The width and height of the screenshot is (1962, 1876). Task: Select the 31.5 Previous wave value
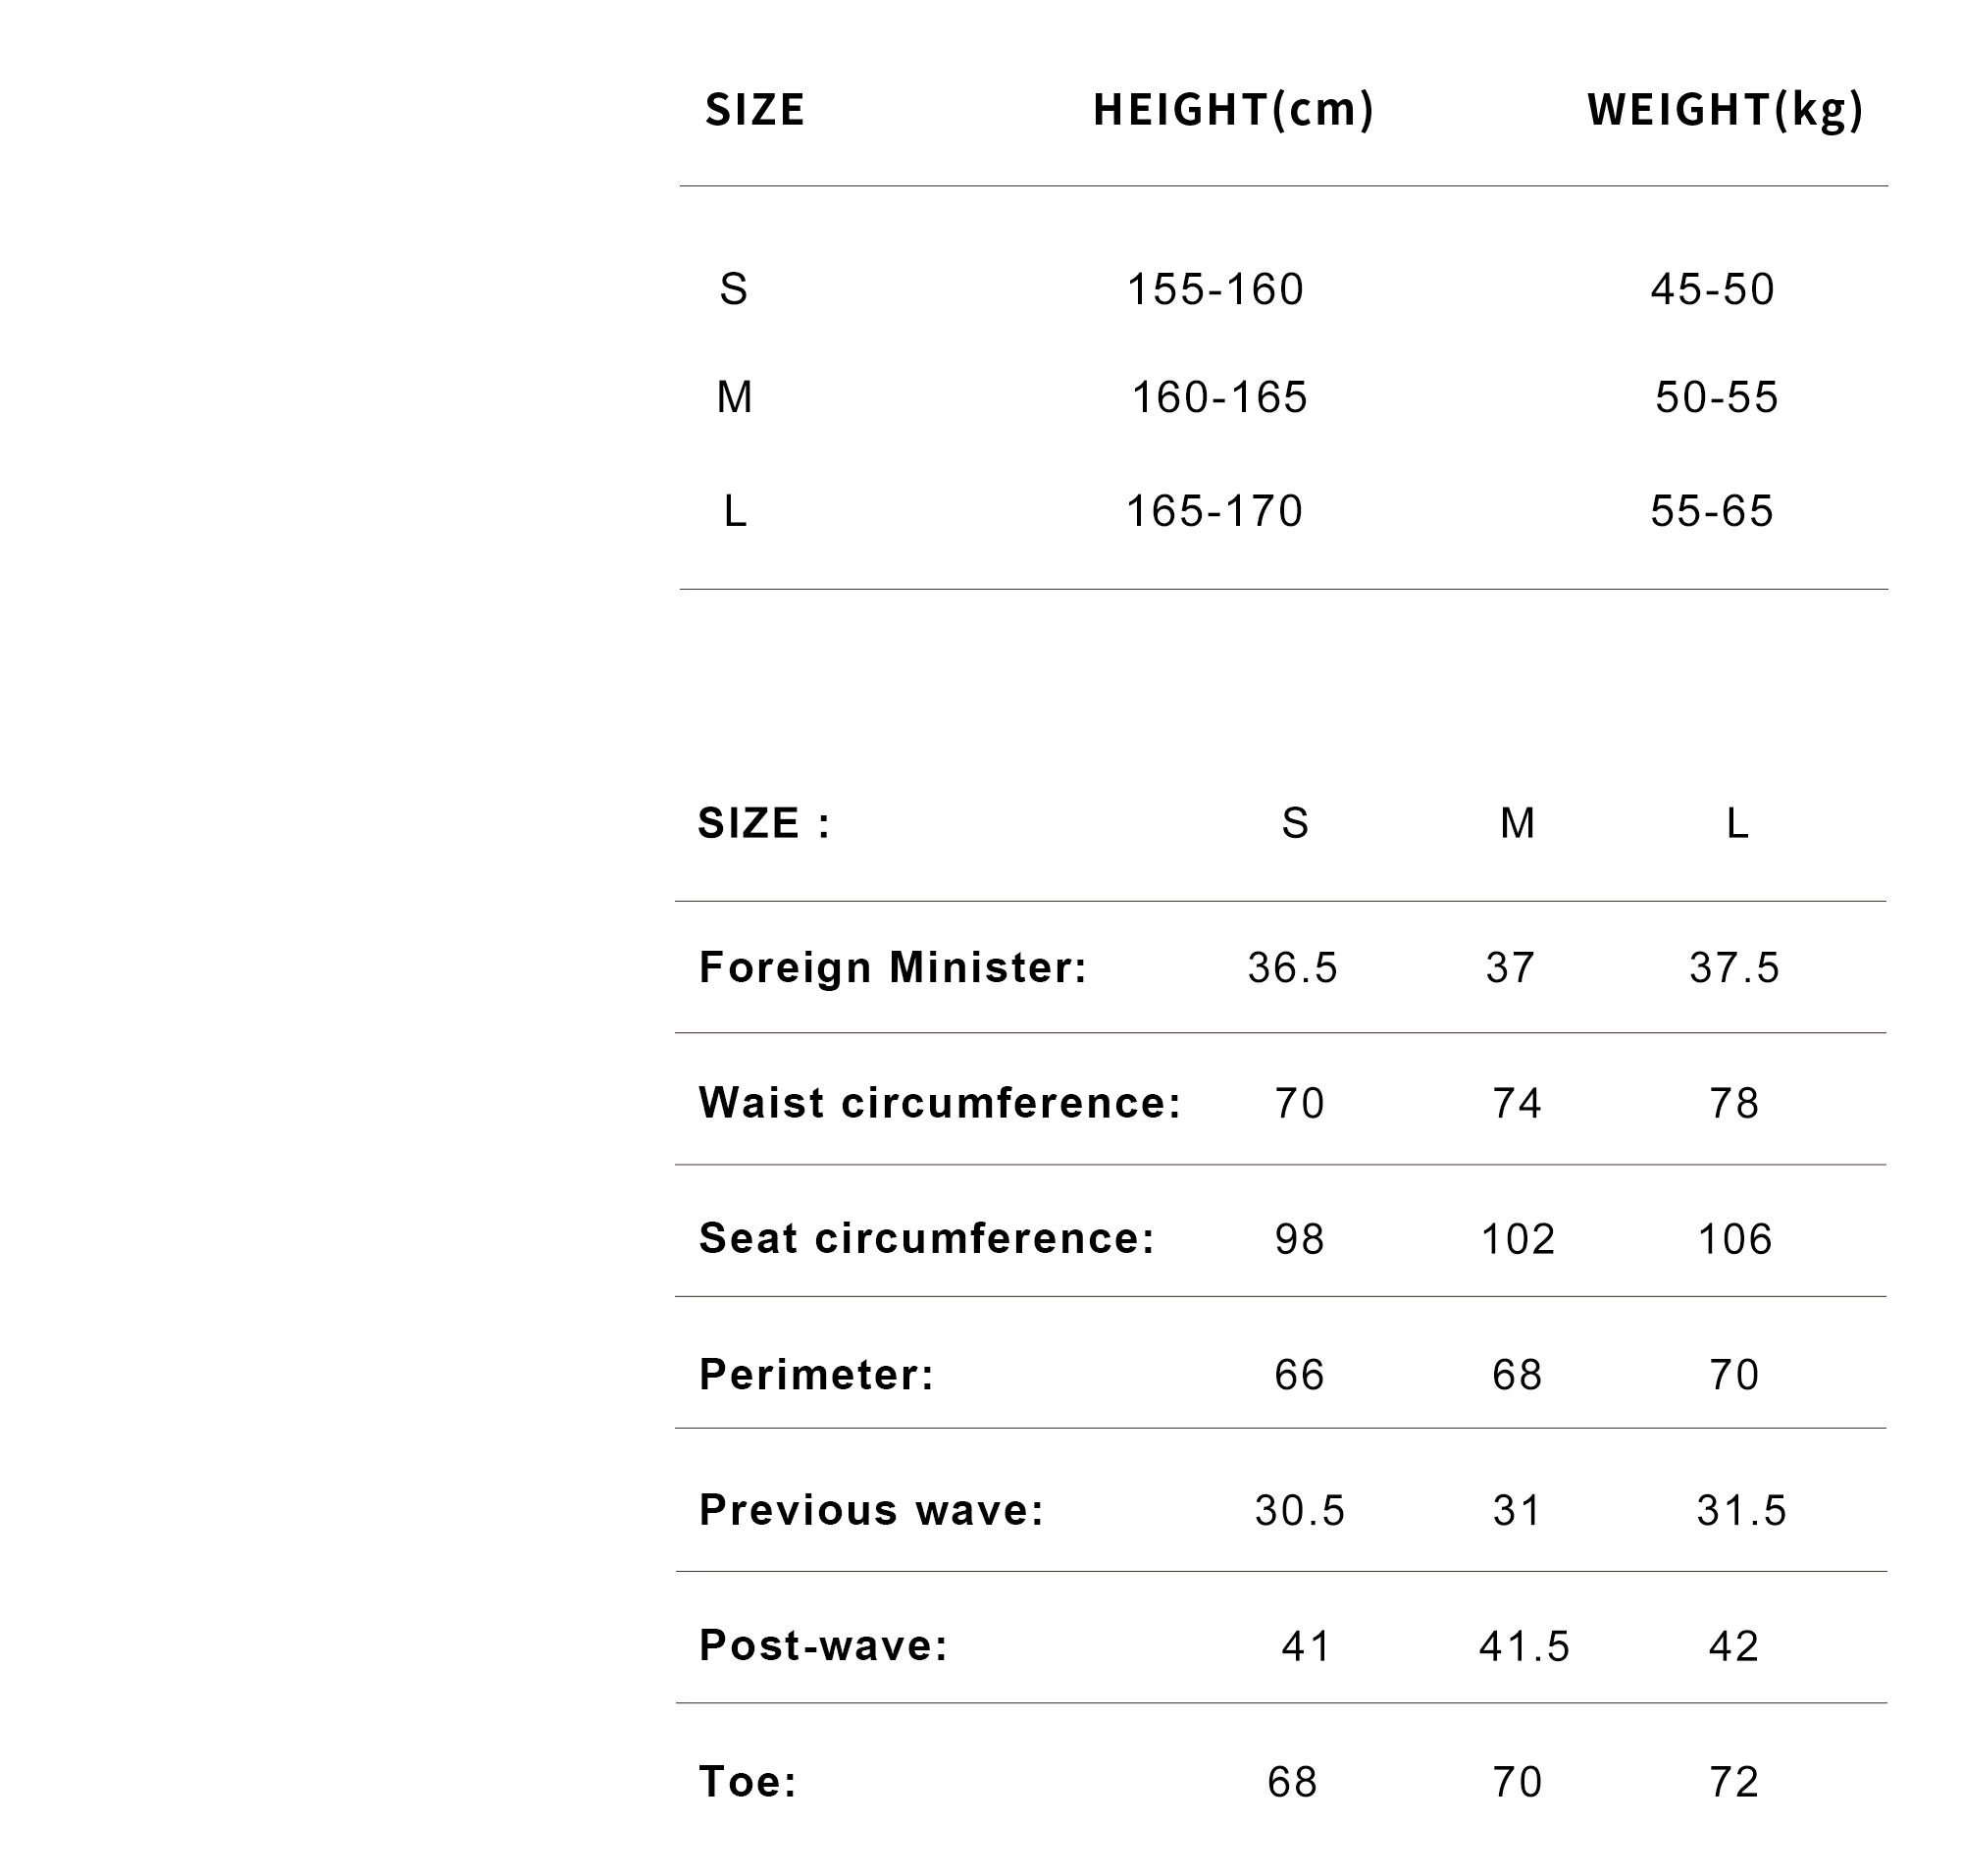pos(1740,1511)
